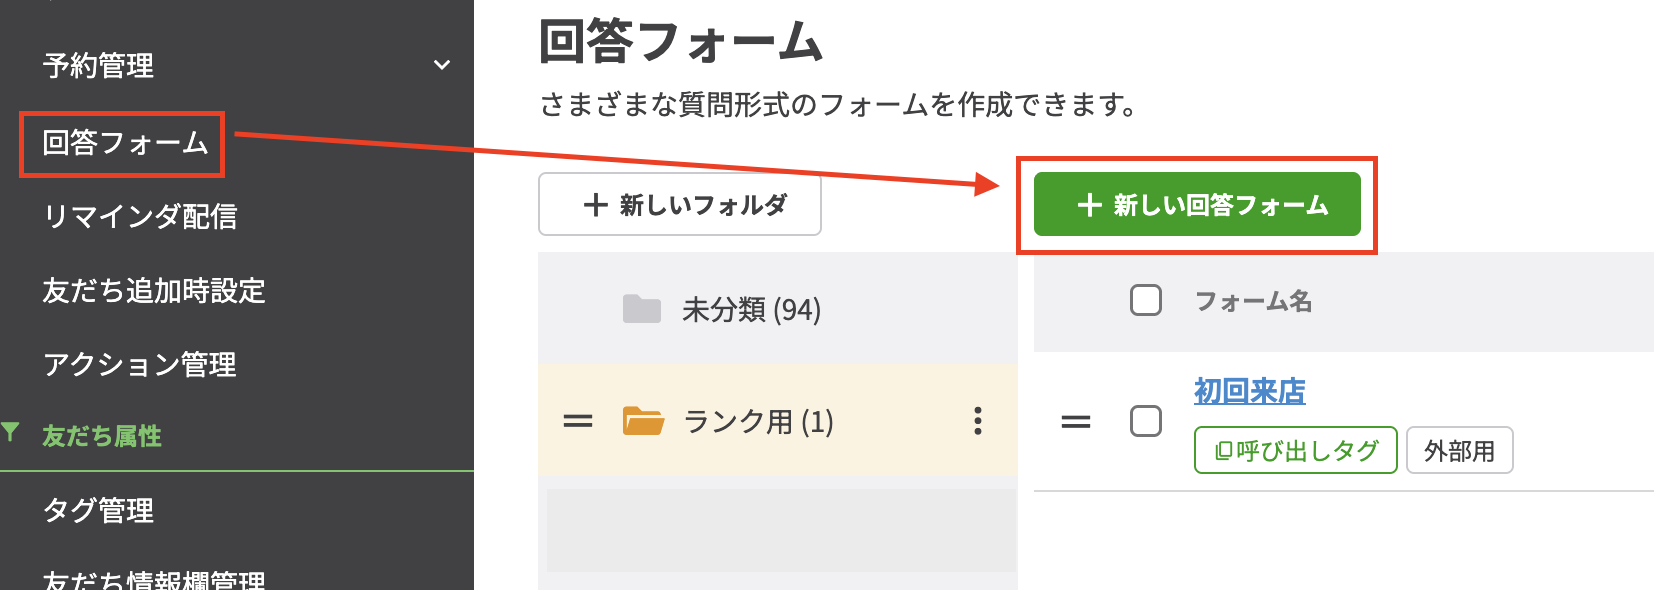Screen dimensions: 1654x590
Task: Click the plus icon on 新しい回答フォーム
Action: 1089,204
